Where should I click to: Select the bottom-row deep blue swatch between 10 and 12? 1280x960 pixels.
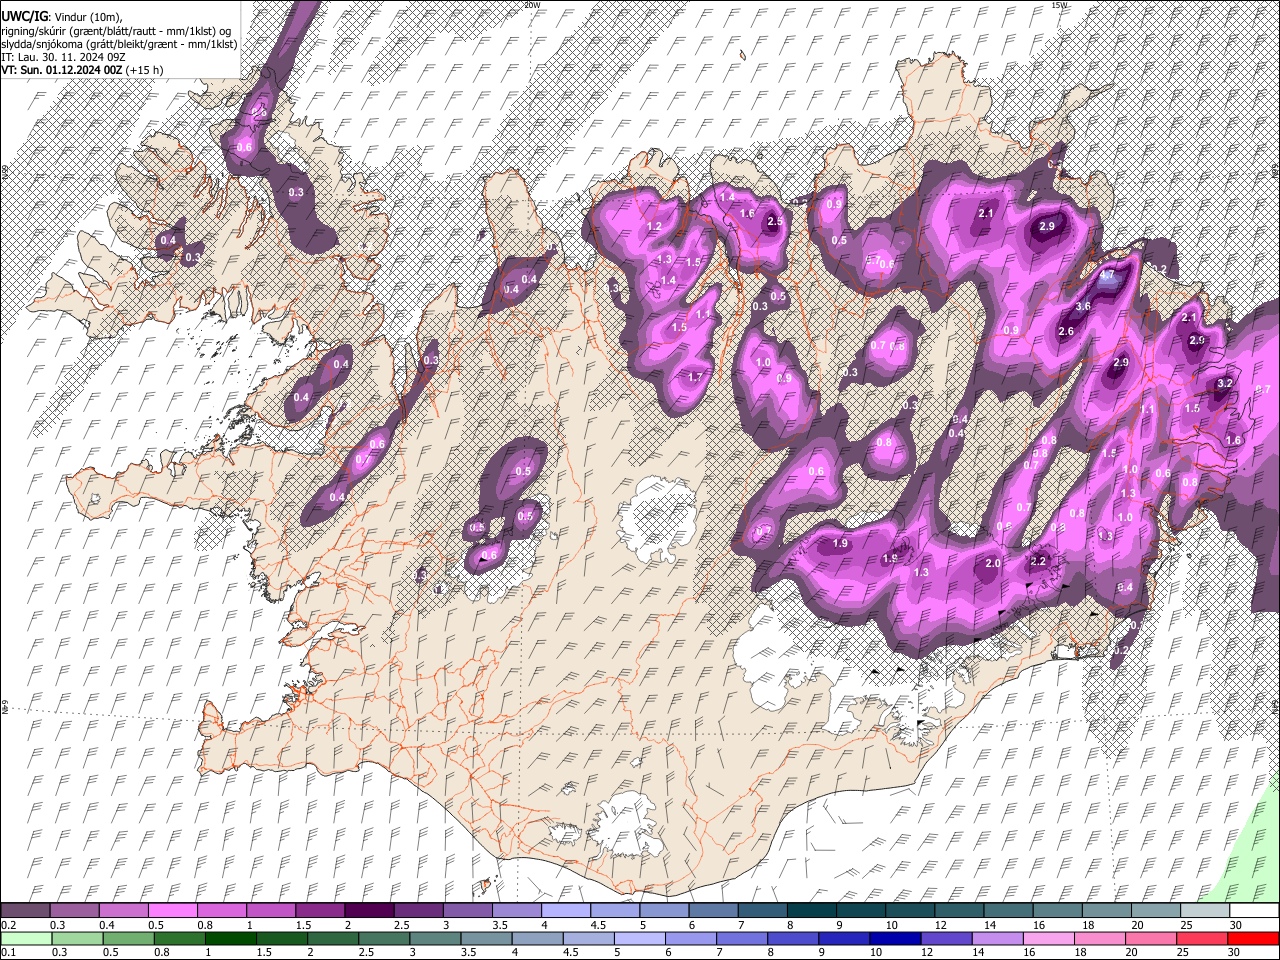click(x=895, y=938)
